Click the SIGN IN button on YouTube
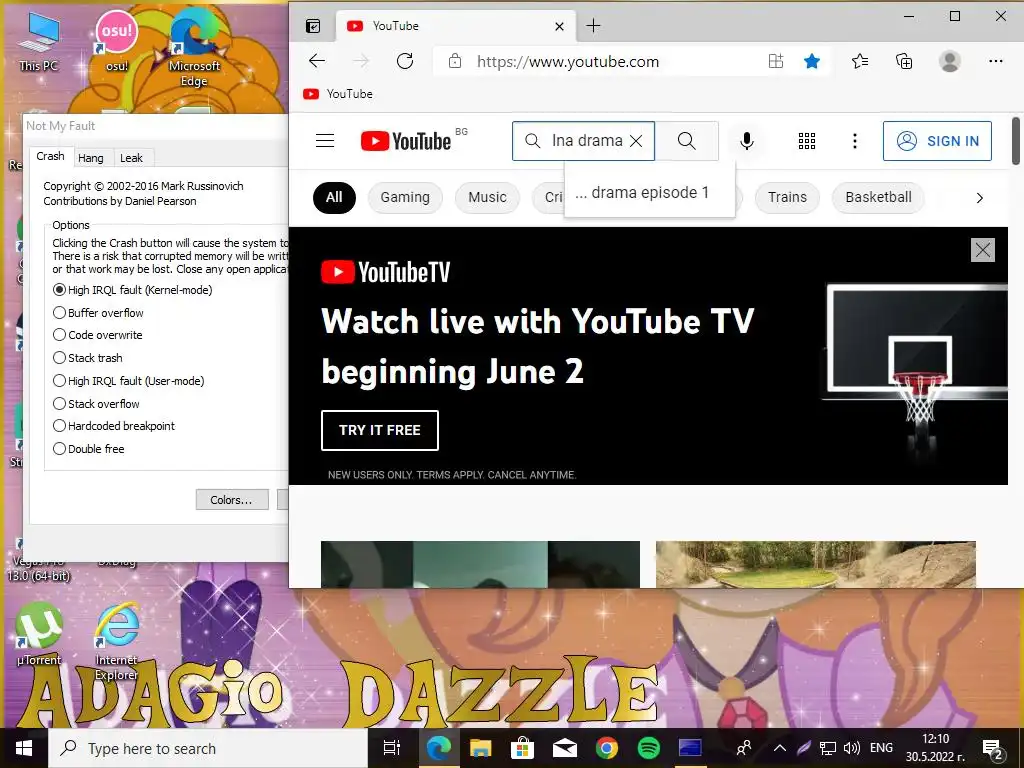The height and width of the screenshot is (768, 1024). pyautogui.click(x=937, y=141)
